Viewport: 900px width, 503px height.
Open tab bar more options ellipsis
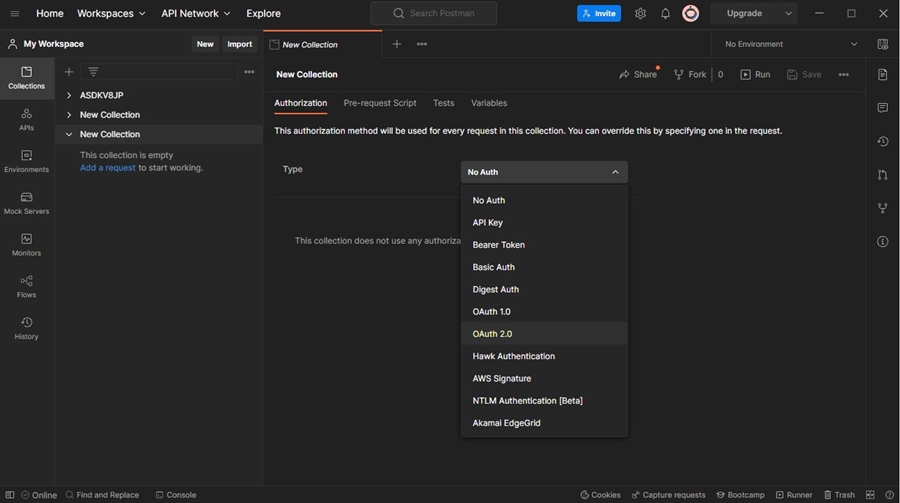tap(422, 44)
